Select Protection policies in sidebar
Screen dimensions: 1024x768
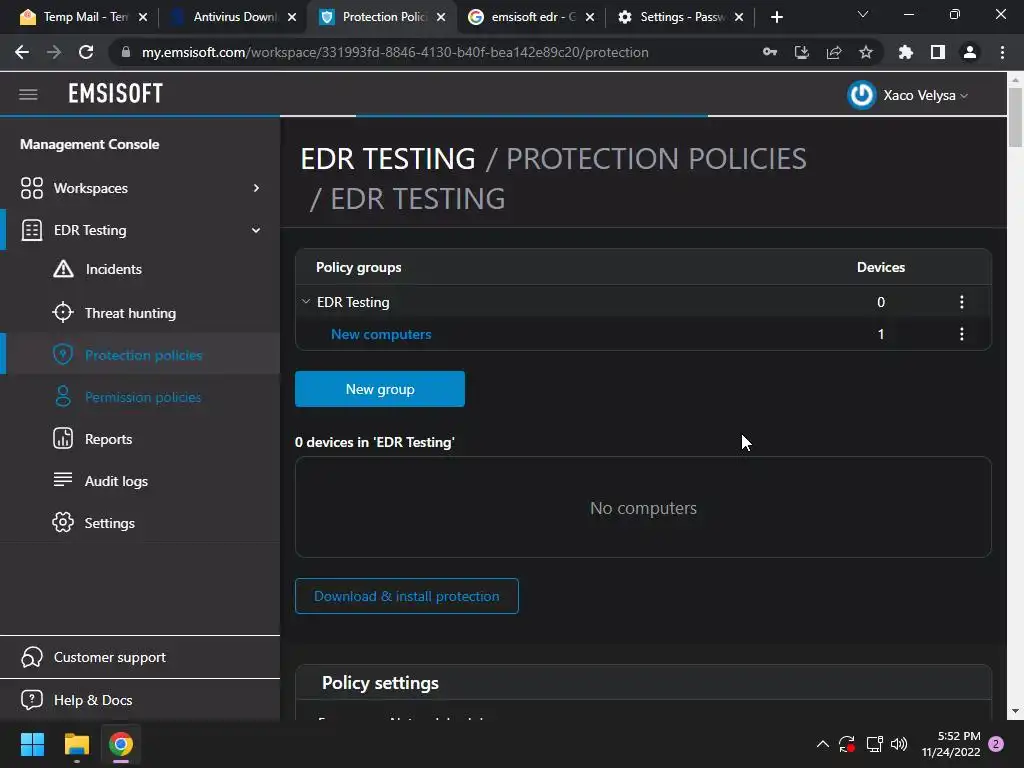pyautogui.click(x=144, y=355)
